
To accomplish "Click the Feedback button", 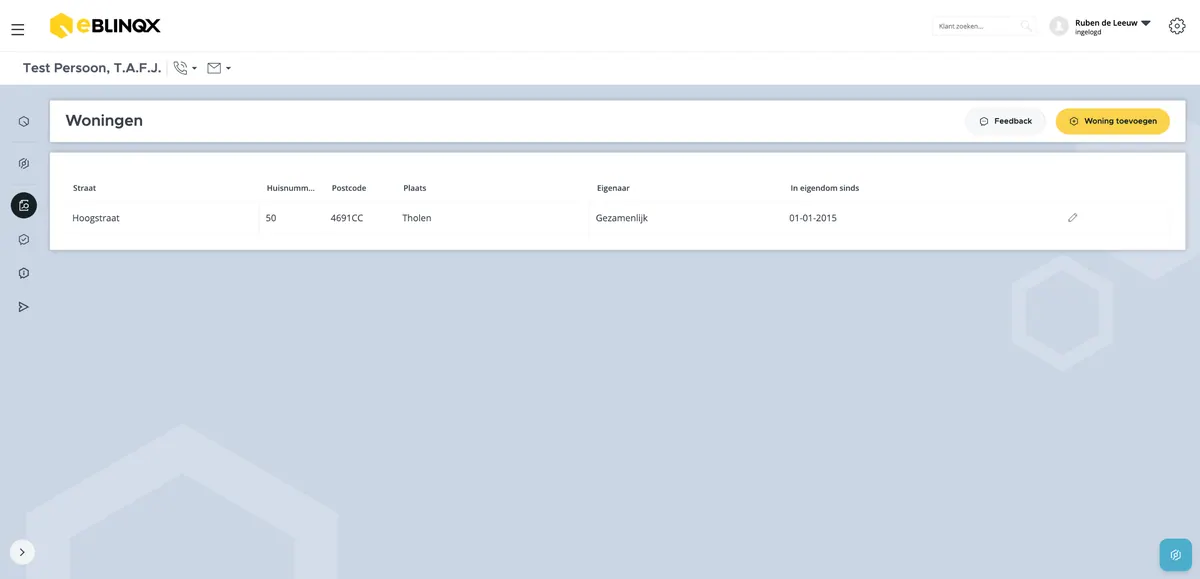I will [x=1005, y=121].
